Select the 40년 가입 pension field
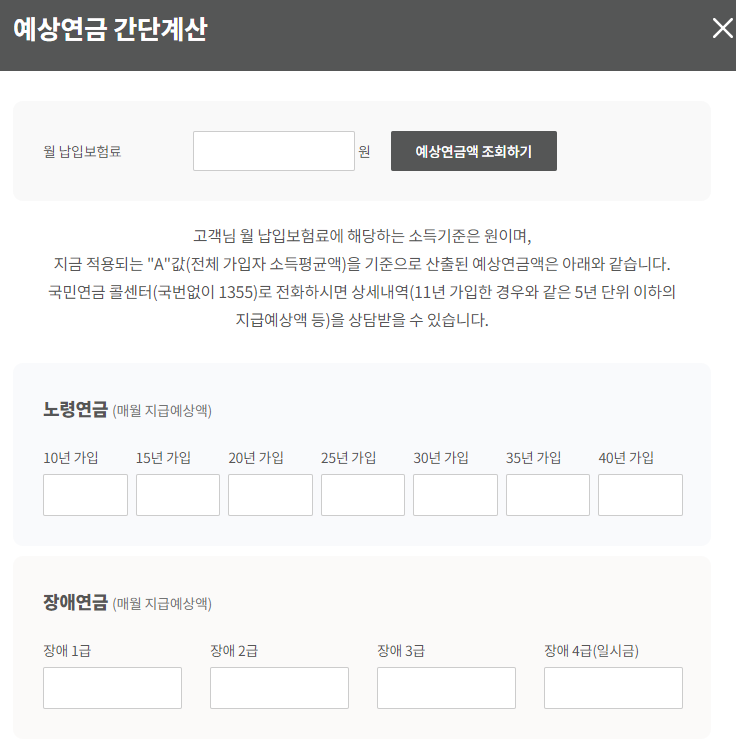The image size is (736, 742). point(640,495)
